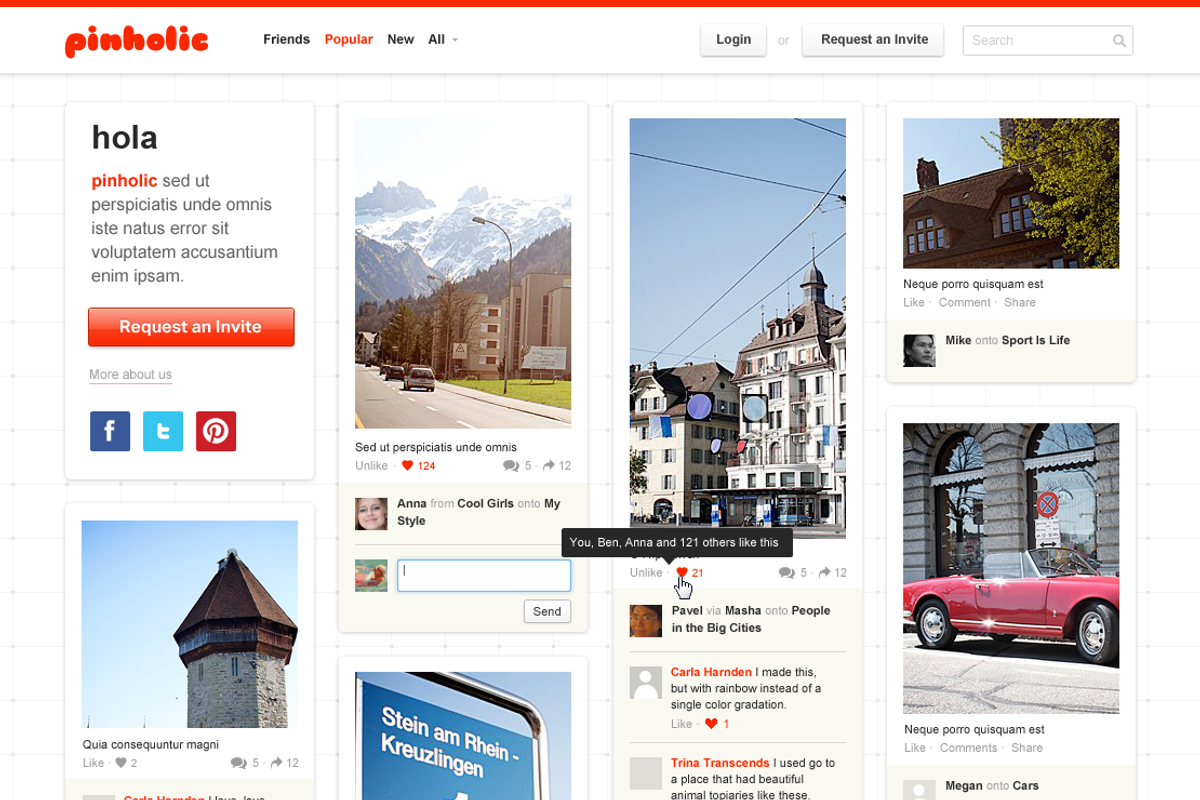This screenshot has width=1200, height=800.
Task: Click share arrow next to 21 likes post
Action: (x=824, y=573)
